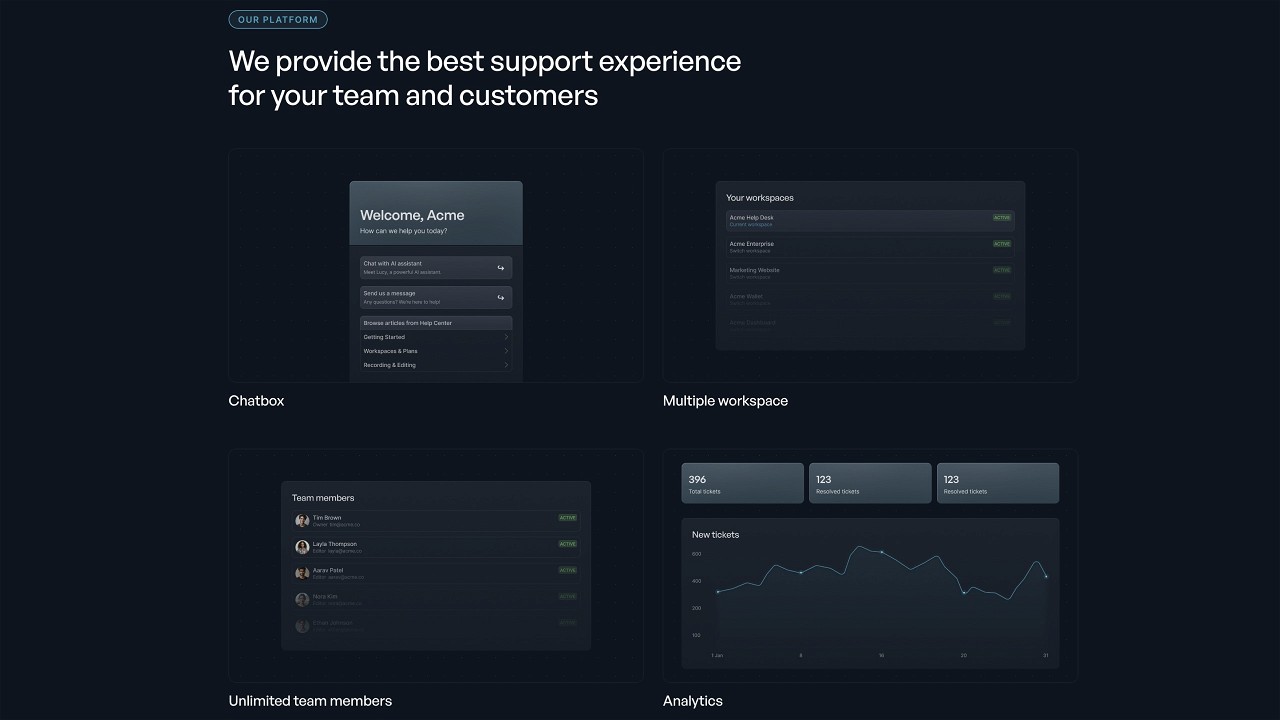The image size is (1280, 720).
Task: Switch to the Marketing Website workspace
Action: [x=870, y=273]
